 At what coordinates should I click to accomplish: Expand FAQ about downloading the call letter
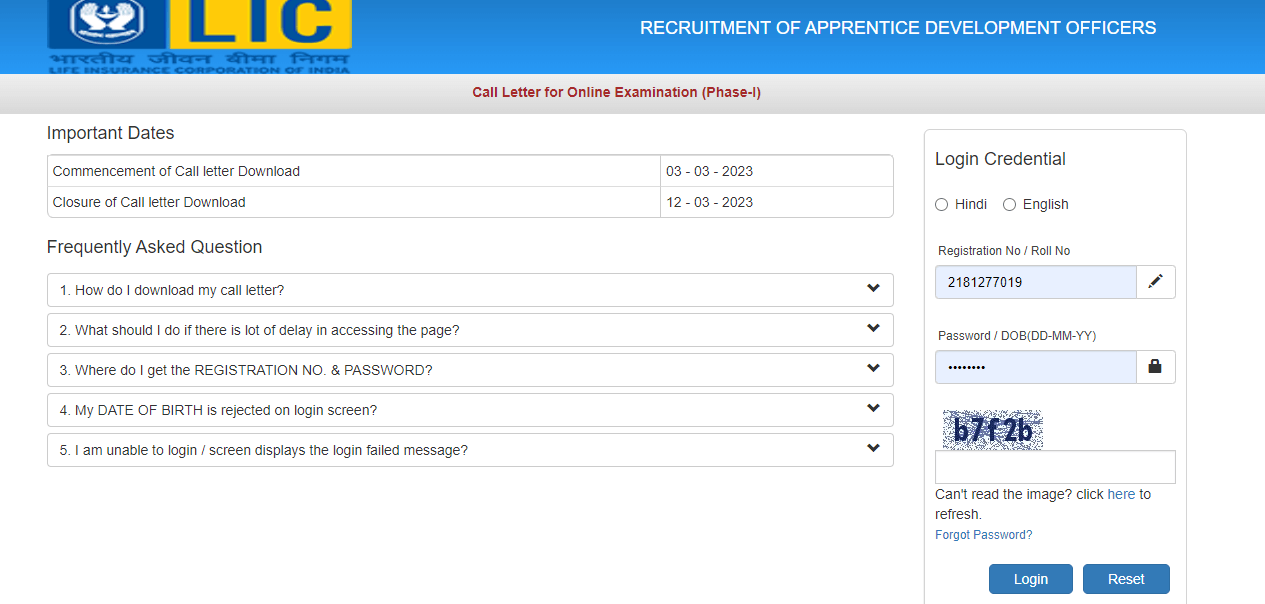pos(470,290)
